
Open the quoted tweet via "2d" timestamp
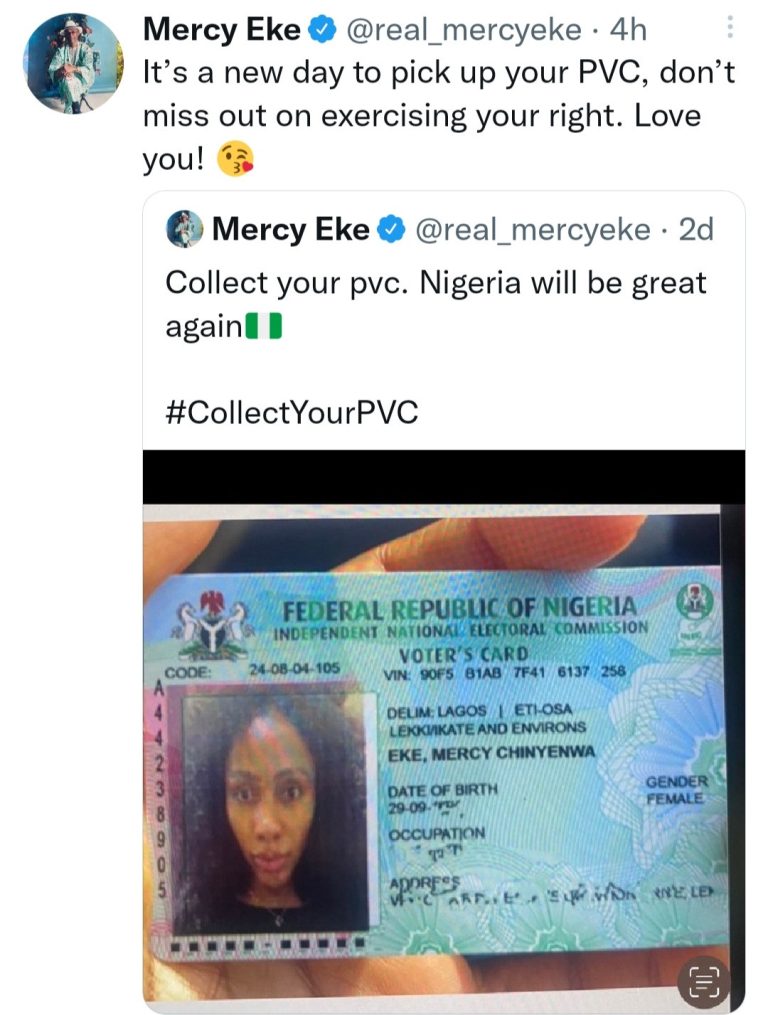point(696,230)
